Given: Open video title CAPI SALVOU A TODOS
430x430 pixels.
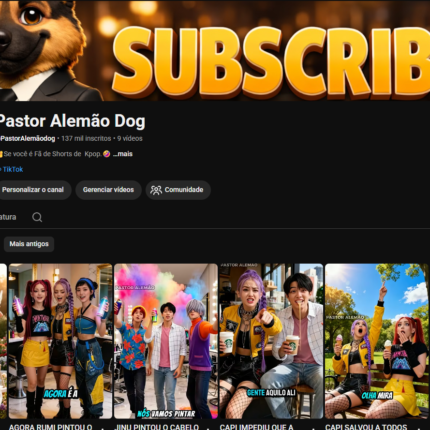Looking at the screenshot, I should click(366, 427).
